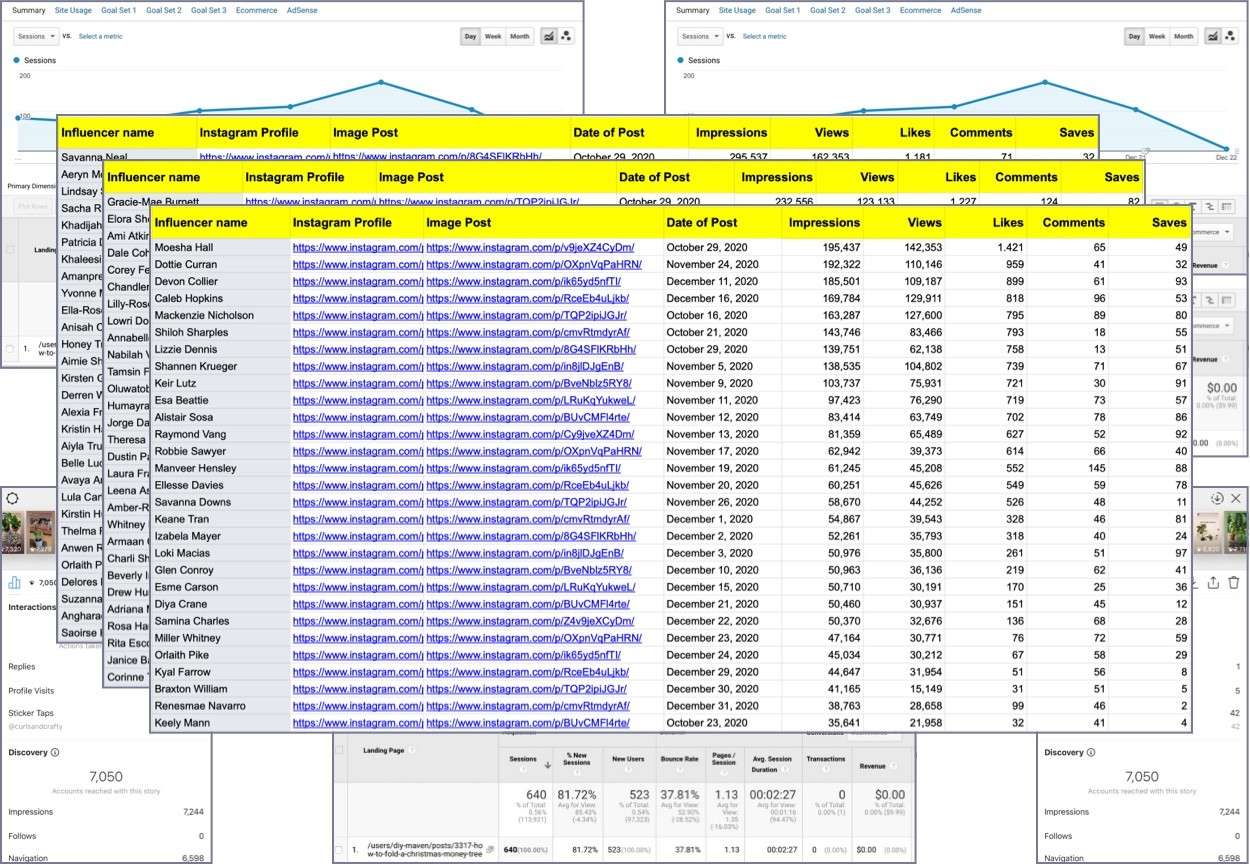1250x864 pixels.
Task: Select Month view in left Analytics panel
Action: (x=520, y=36)
